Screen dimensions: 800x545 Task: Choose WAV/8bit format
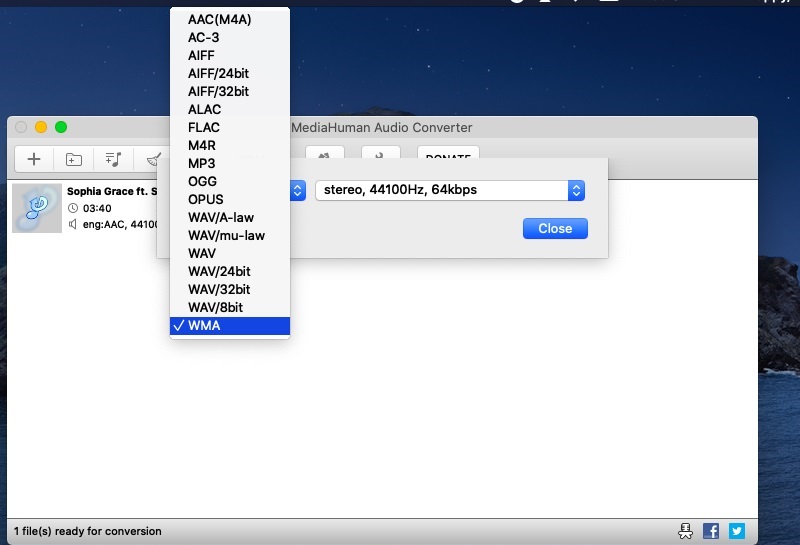click(x=230, y=307)
